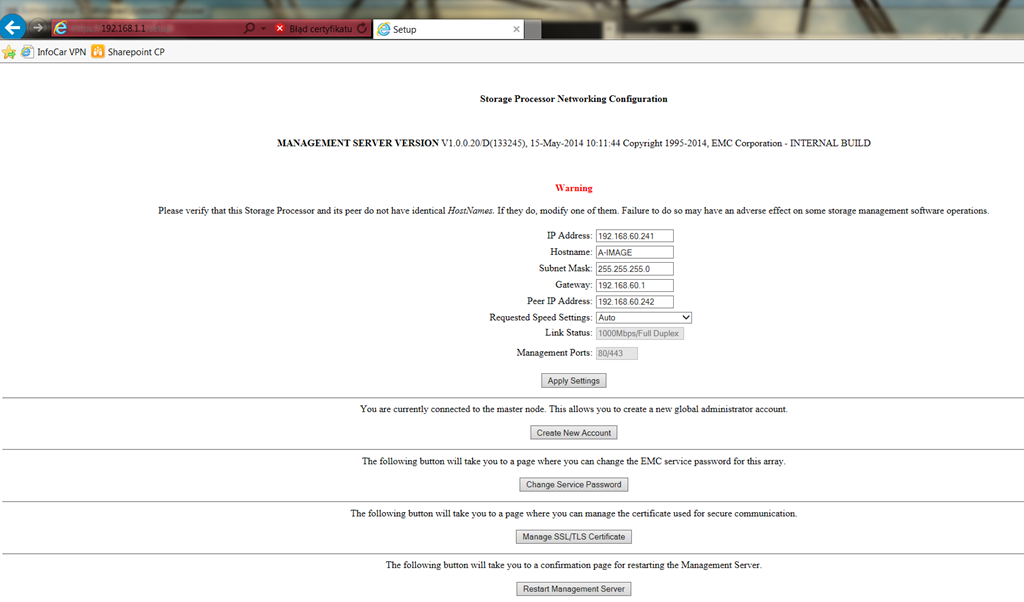This screenshot has height=602, width=1024.
Task: Click the Management Ports field 80/443
Action: coord(616,353)
